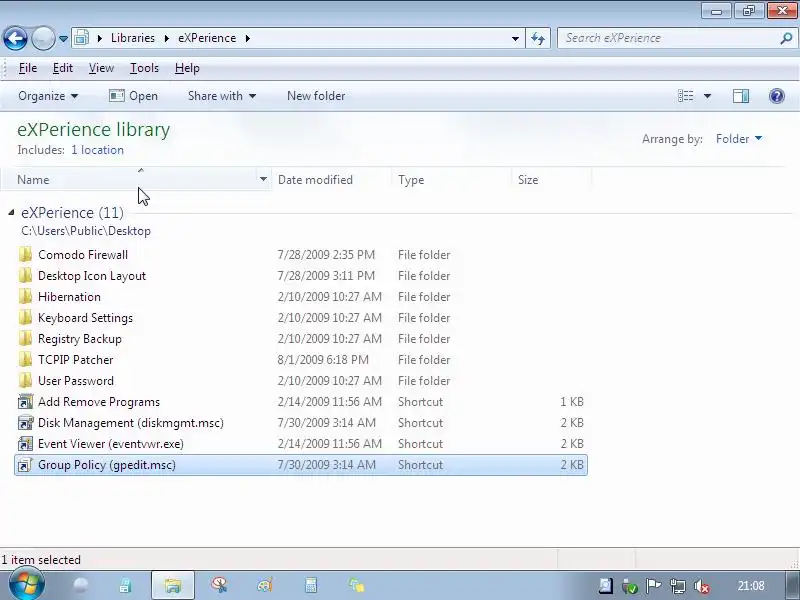Select the Event Viewer shortcut icon
This screenshot has width=800, height=600.
26,443
